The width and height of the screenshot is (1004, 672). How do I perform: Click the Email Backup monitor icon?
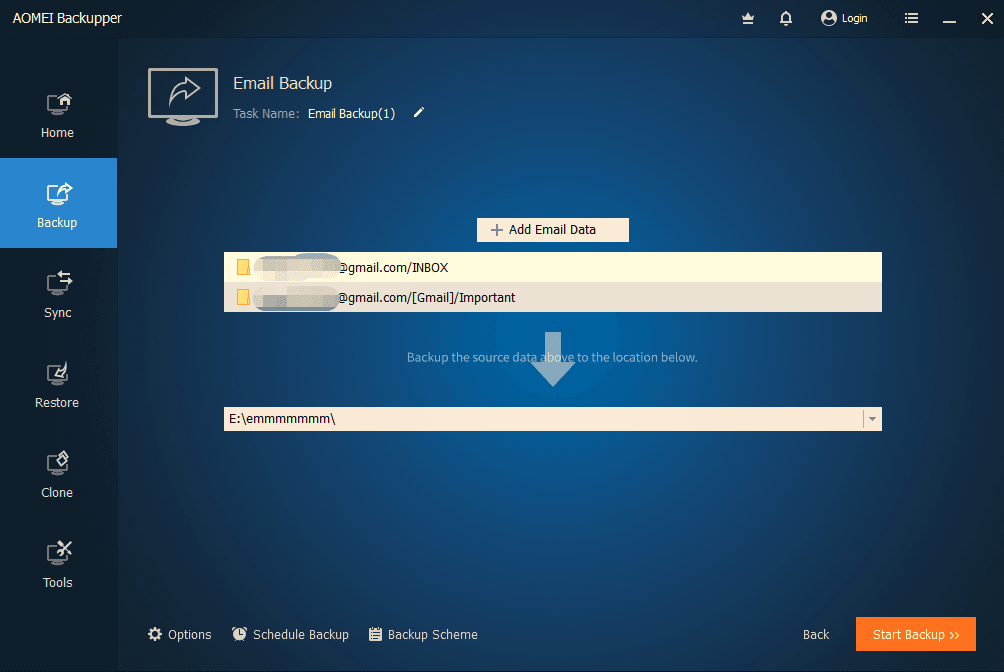(x=183, y=97)
